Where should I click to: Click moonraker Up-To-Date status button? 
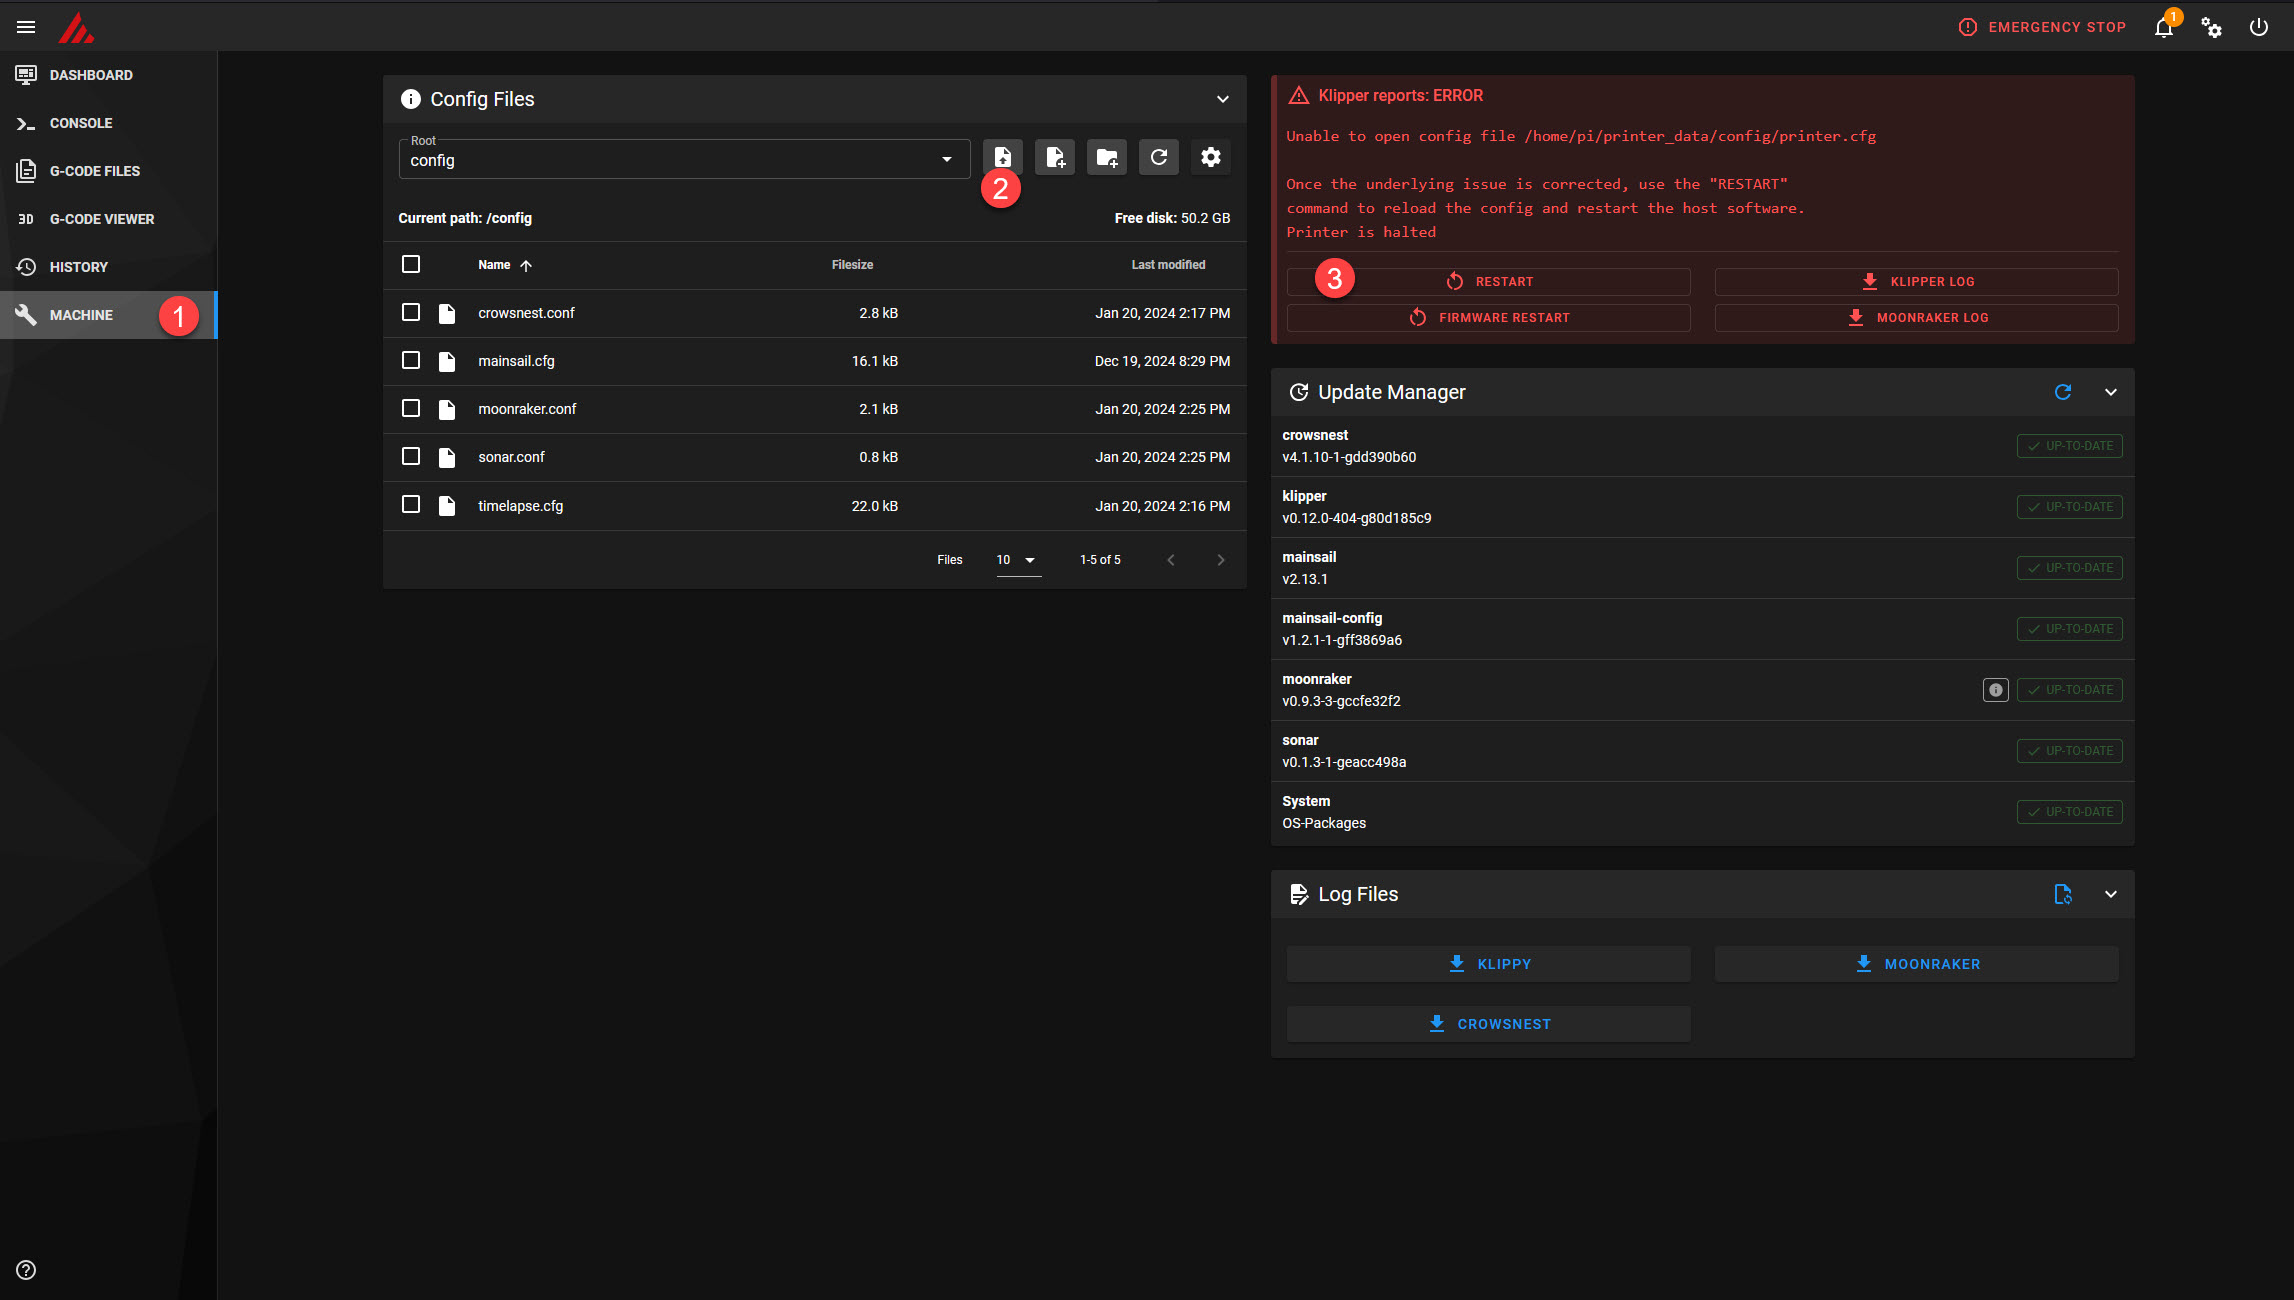point(2069,690)
